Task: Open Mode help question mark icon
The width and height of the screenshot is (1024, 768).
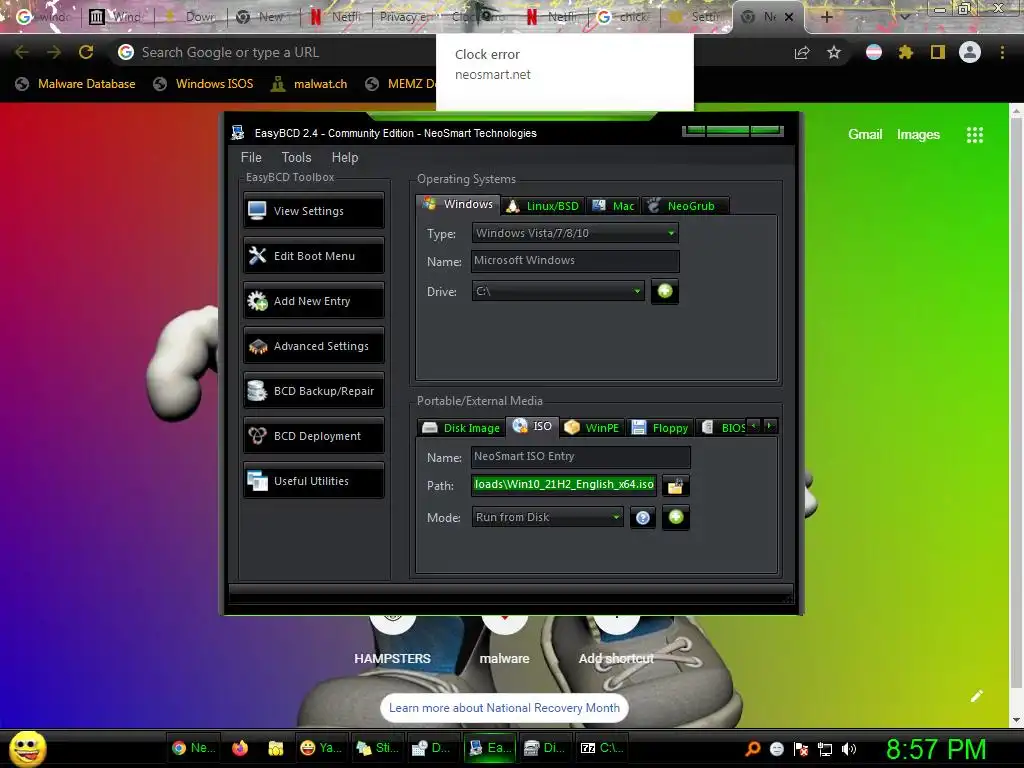Action: 643,518
